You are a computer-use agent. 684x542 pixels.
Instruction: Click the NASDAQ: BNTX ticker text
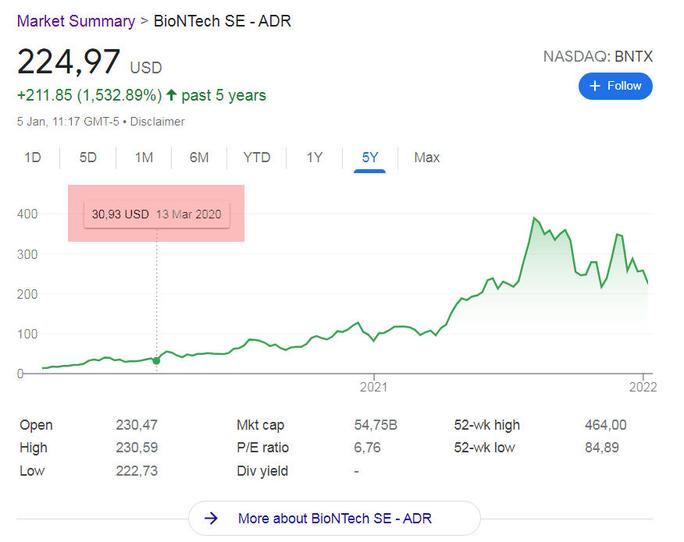pos(598,56)
